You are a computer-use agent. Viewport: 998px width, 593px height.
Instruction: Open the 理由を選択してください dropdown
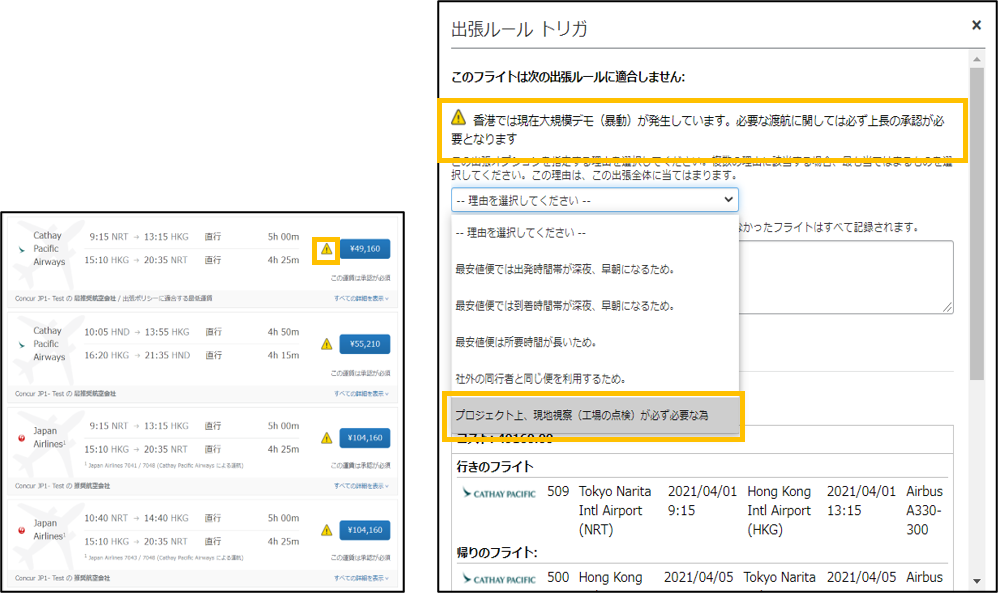coord(594,200)
